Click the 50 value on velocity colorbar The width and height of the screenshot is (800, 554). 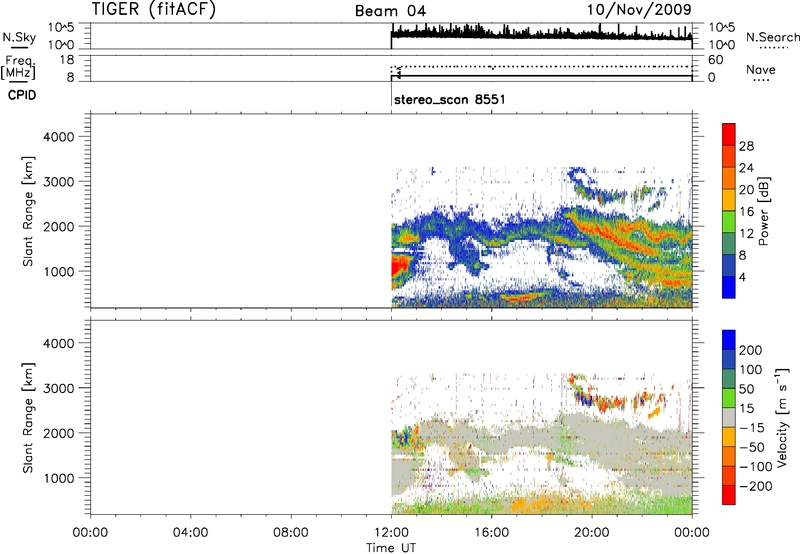click(x=746, y=389)
